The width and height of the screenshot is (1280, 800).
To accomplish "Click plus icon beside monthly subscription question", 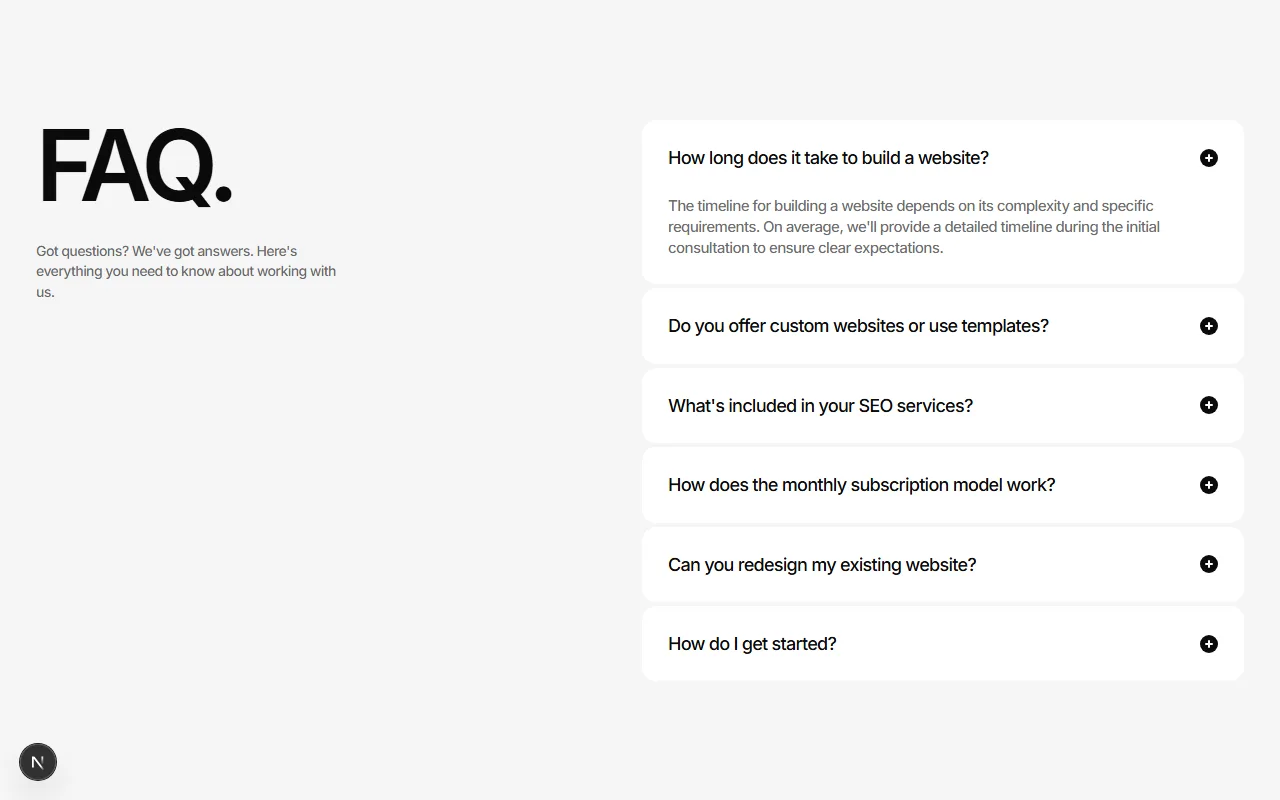I will coord(1209,485).
